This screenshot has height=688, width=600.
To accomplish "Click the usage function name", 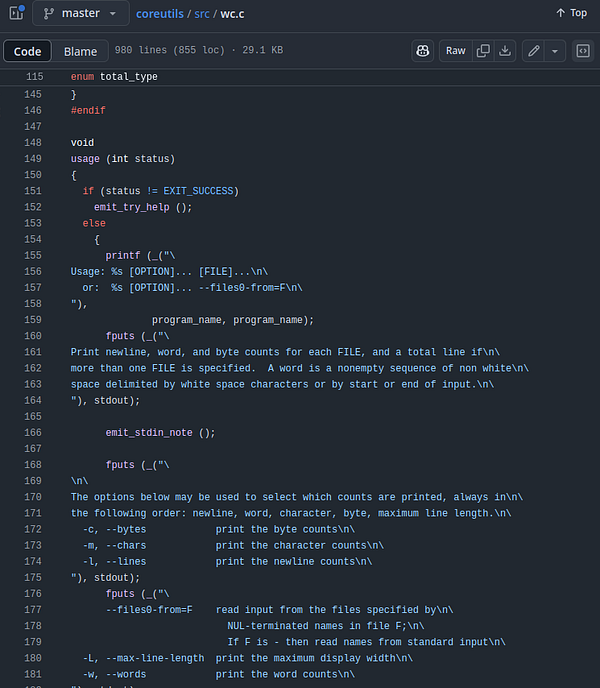I will click(x=85, y=159).
